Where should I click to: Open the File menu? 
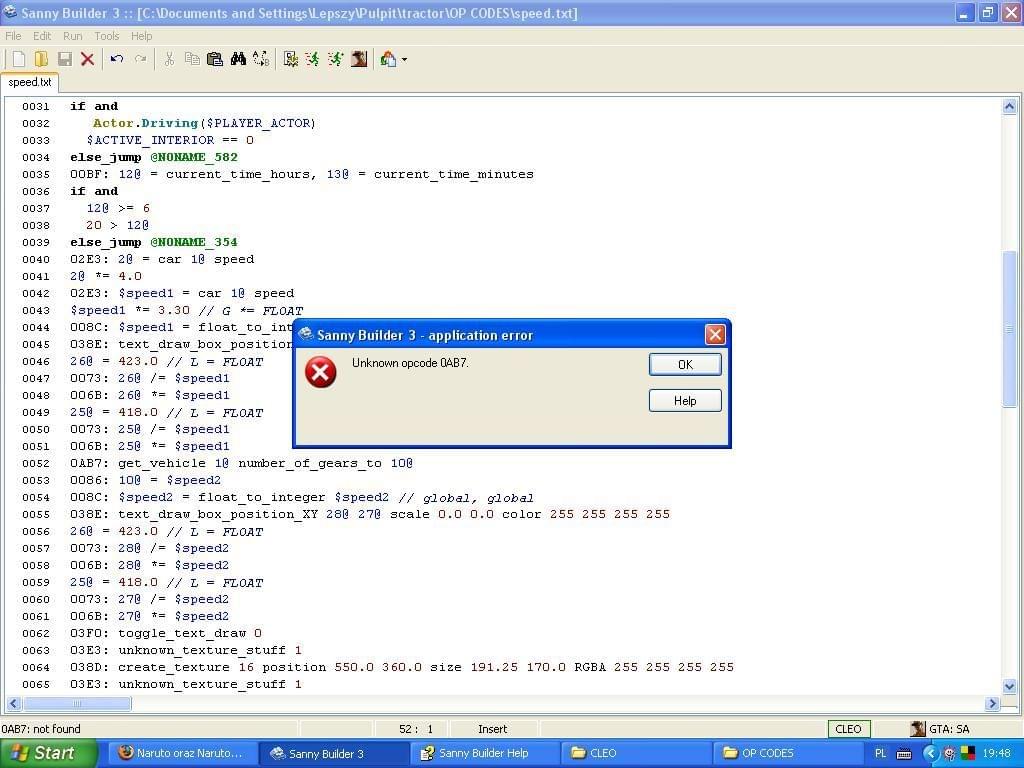pyautogui.click(x=13, y=36)
